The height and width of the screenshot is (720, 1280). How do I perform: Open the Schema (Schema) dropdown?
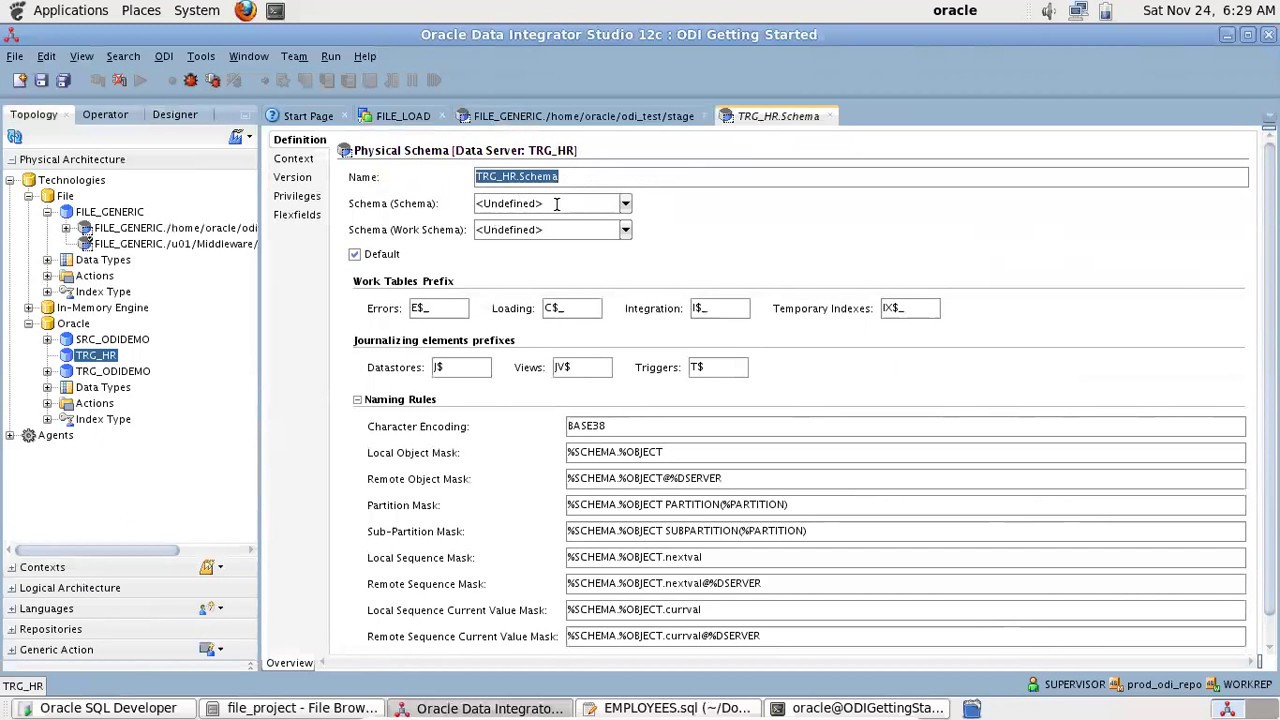[625, 204]
